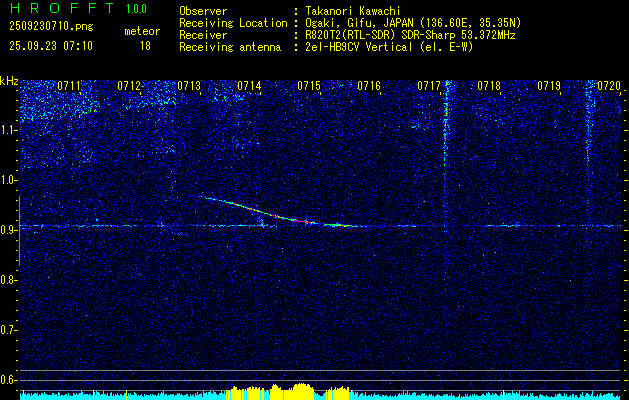Click the Receiving antenna field label

point(230,47)
